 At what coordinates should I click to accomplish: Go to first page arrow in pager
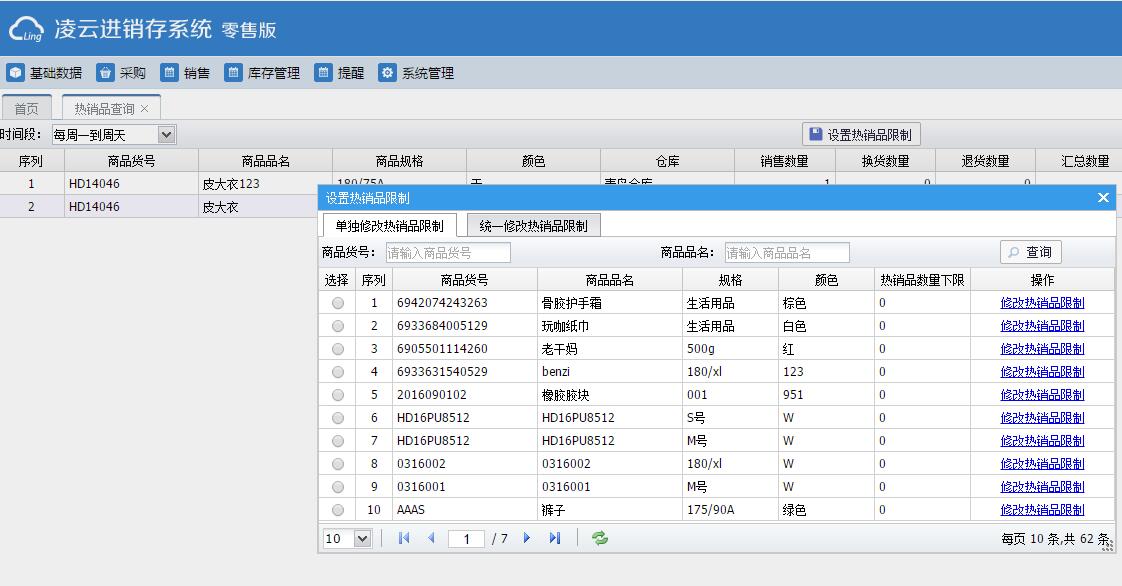(x=404, y=538)
